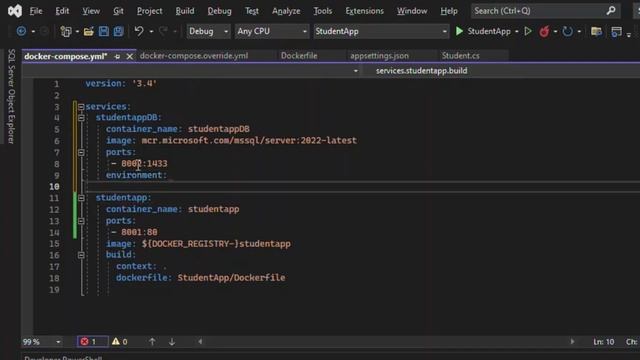Click the window layout toolbar icon

(x=616, y=31)
